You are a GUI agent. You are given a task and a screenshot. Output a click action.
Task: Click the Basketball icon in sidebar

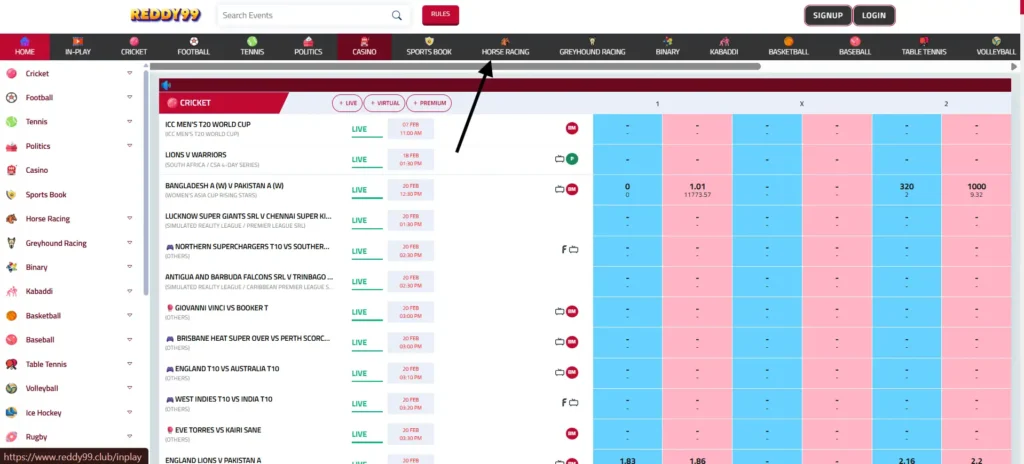pyautogui.click(x=11, y=316)
